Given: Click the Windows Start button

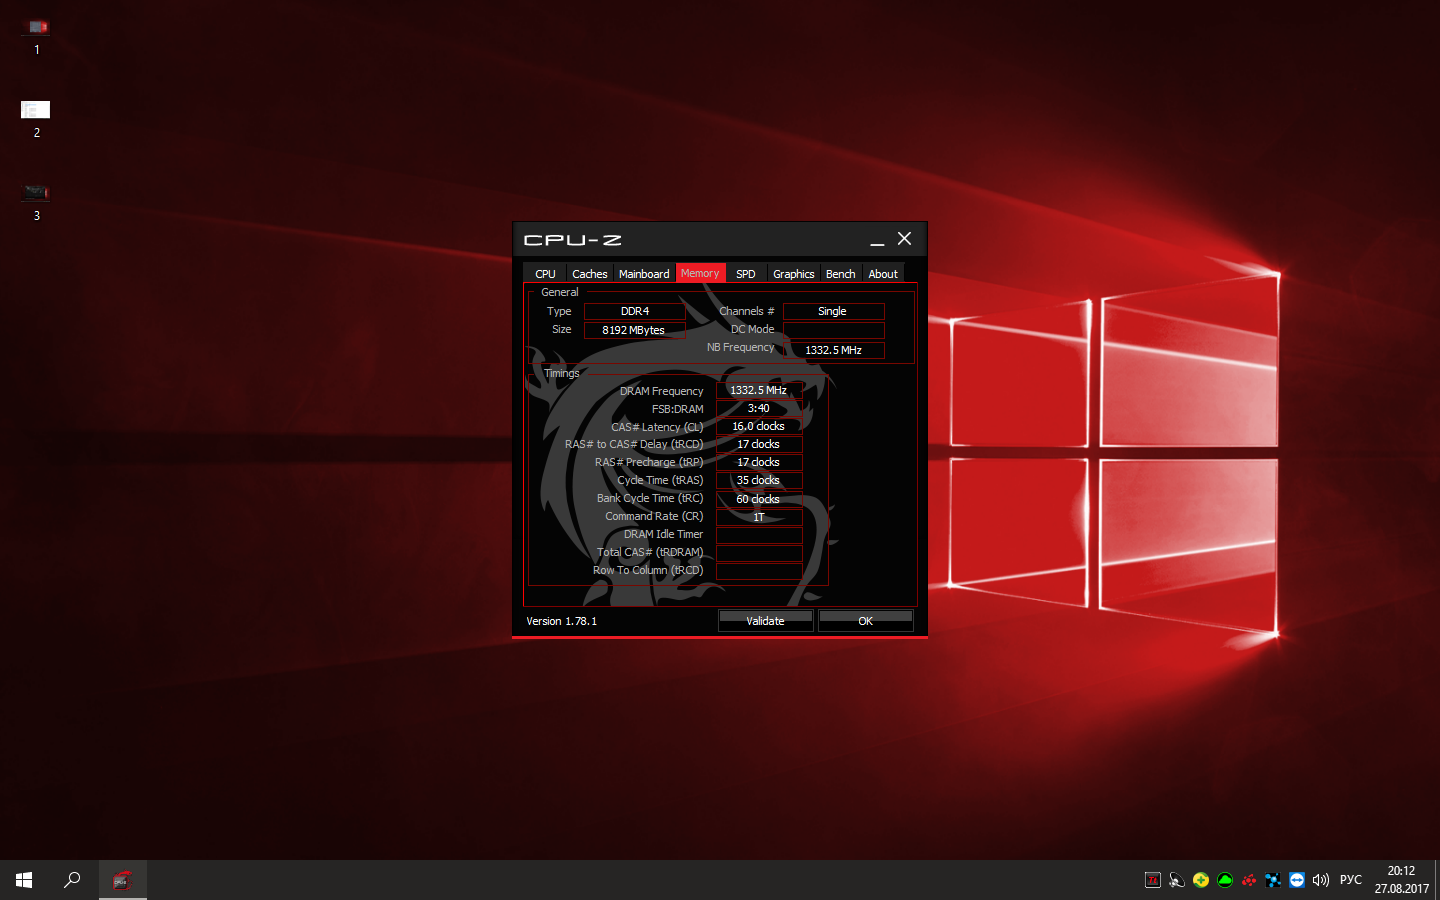Looking at the screenshot, I should [24, 880].
